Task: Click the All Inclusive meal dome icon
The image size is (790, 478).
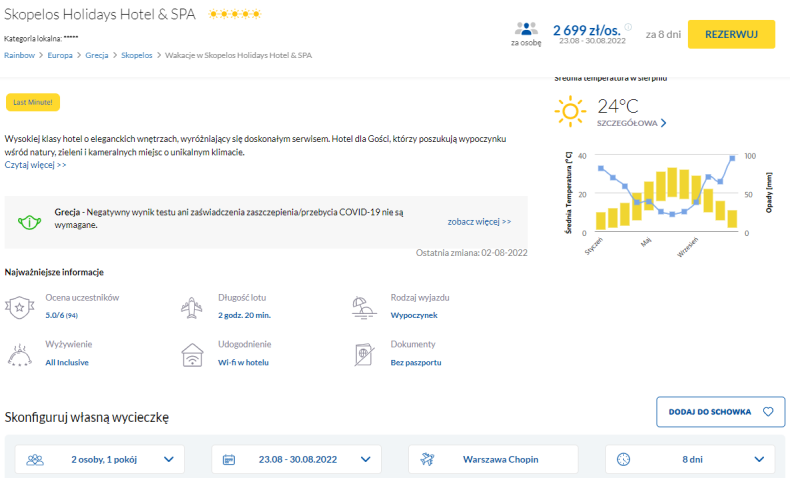Action: (19, 353)
